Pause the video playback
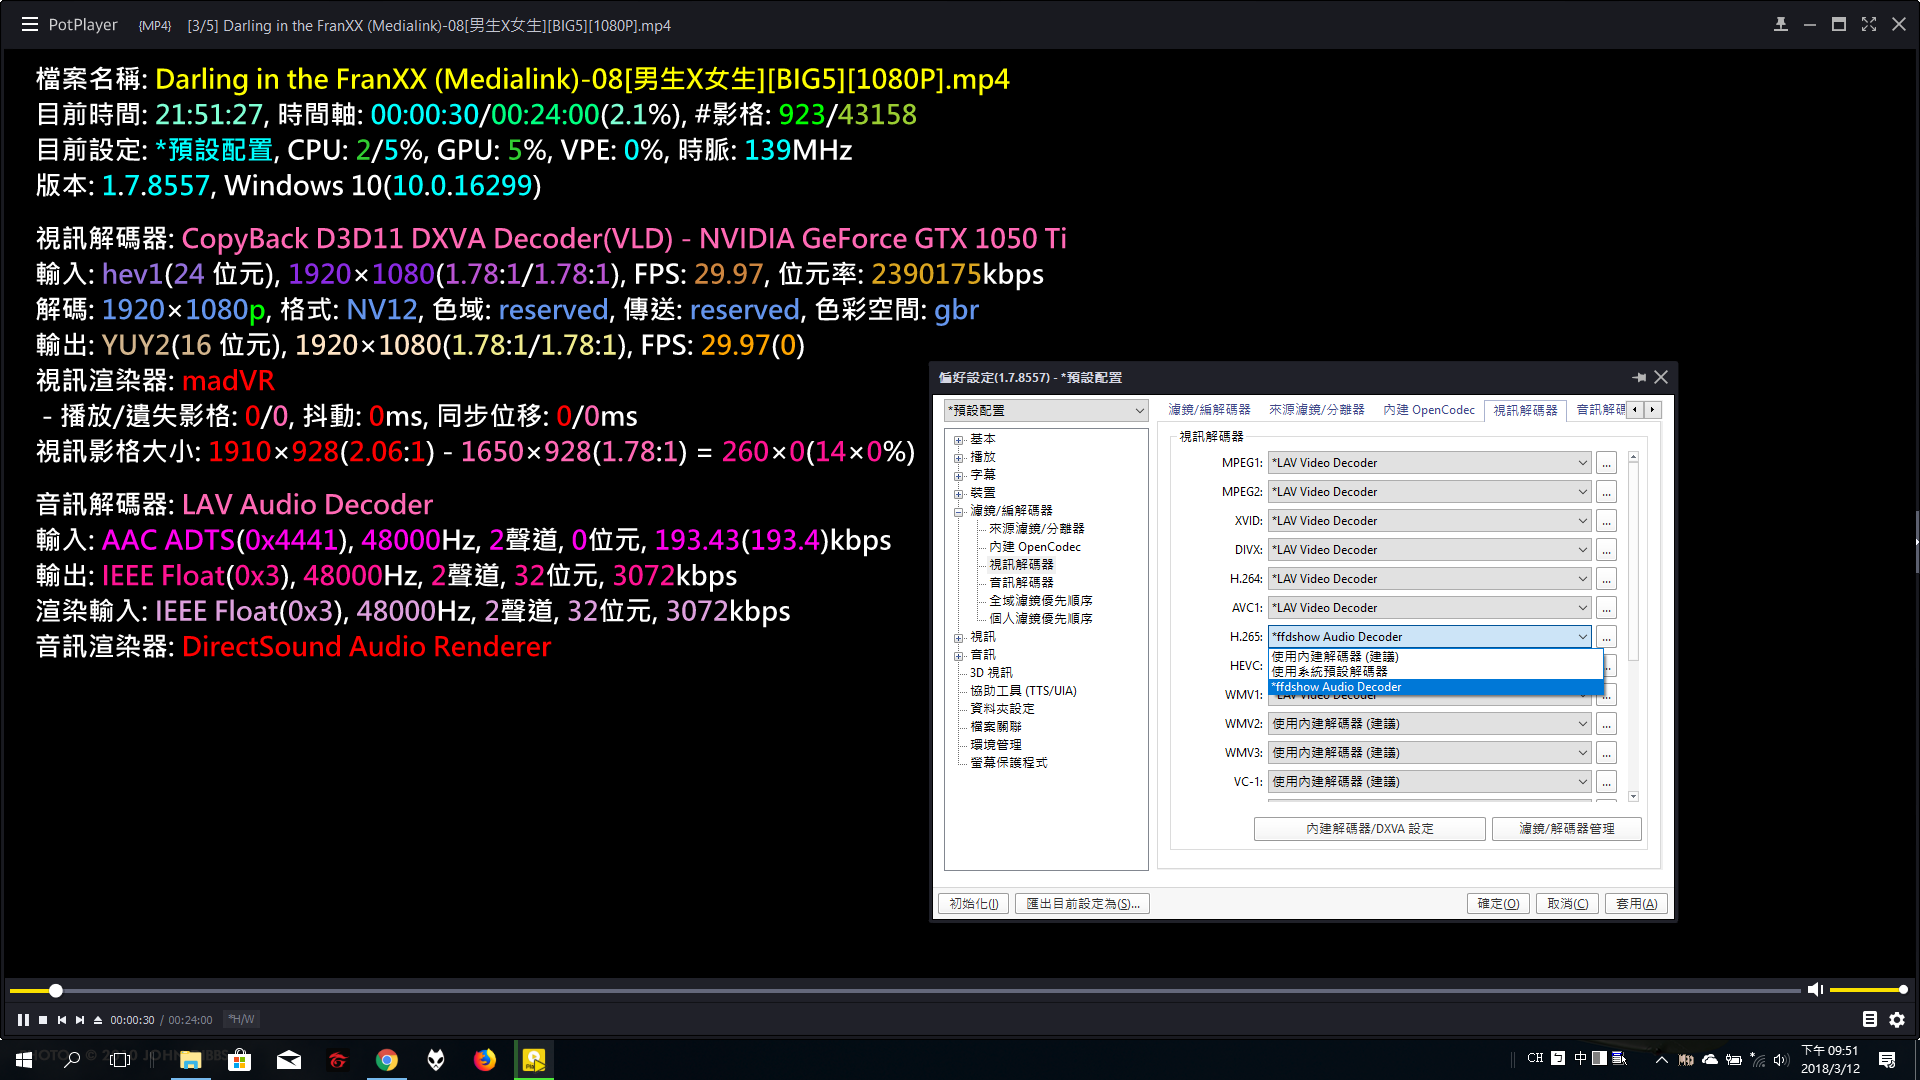Image resolution: width=1920 pixels, height=1080 pixels. tap(23, 1020)
